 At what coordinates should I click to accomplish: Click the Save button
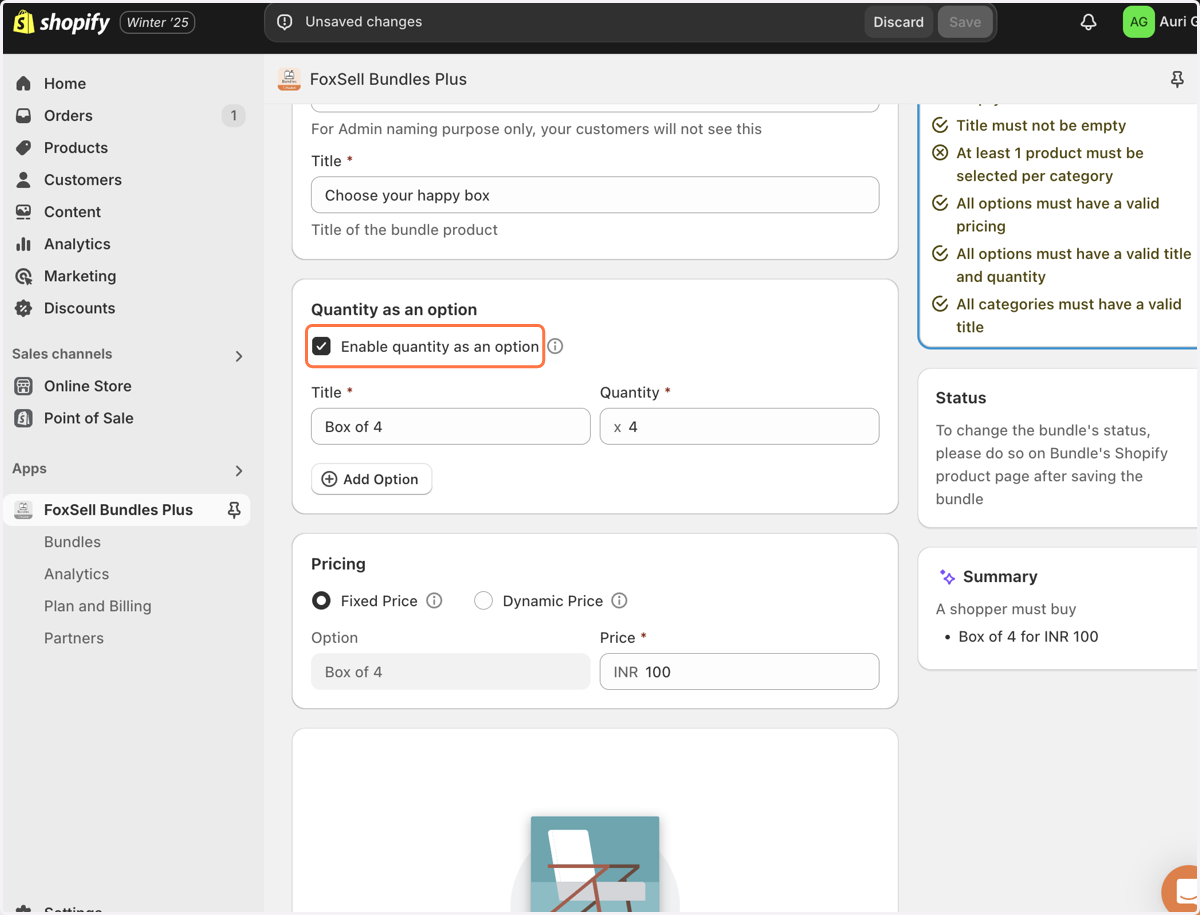pos(965,22)
